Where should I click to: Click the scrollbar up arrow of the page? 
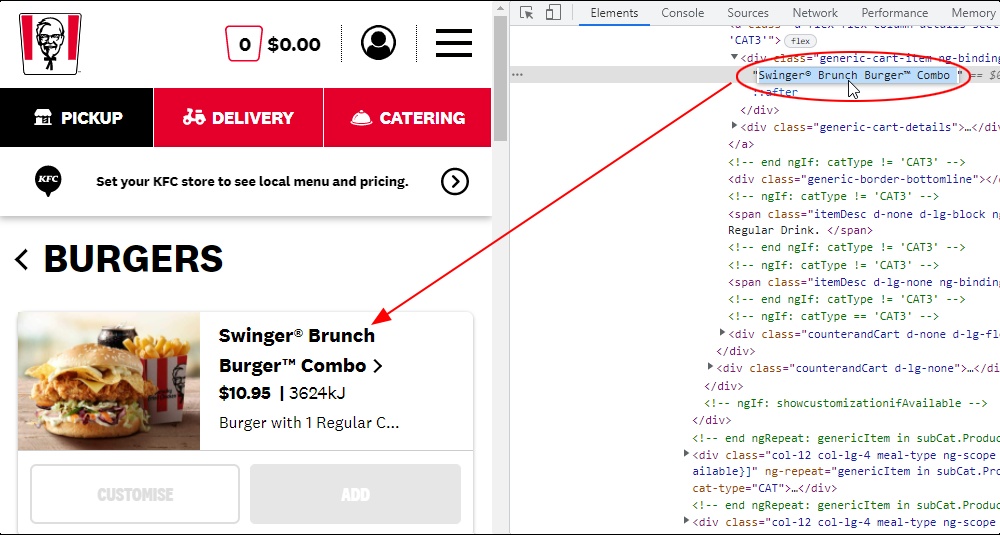point(501,8)
